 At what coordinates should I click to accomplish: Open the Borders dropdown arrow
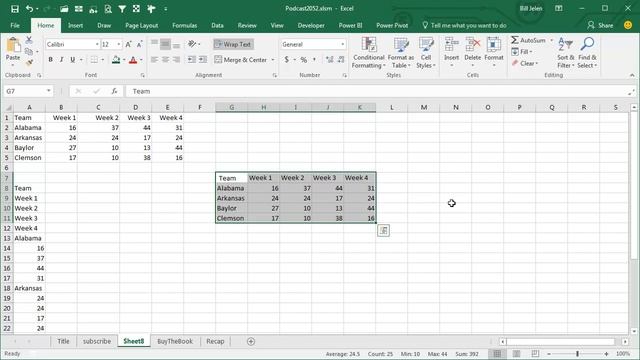tap(102, 60)
